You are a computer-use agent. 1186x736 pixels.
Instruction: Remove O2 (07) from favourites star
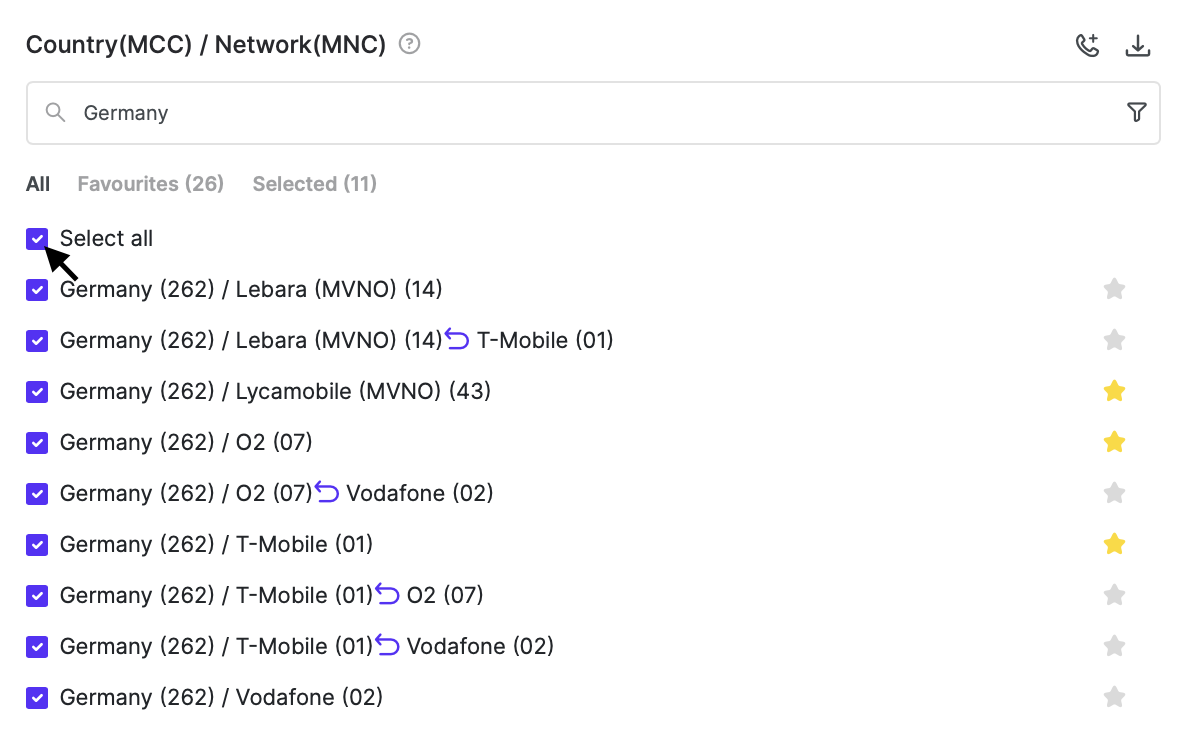click(1114, 442)
